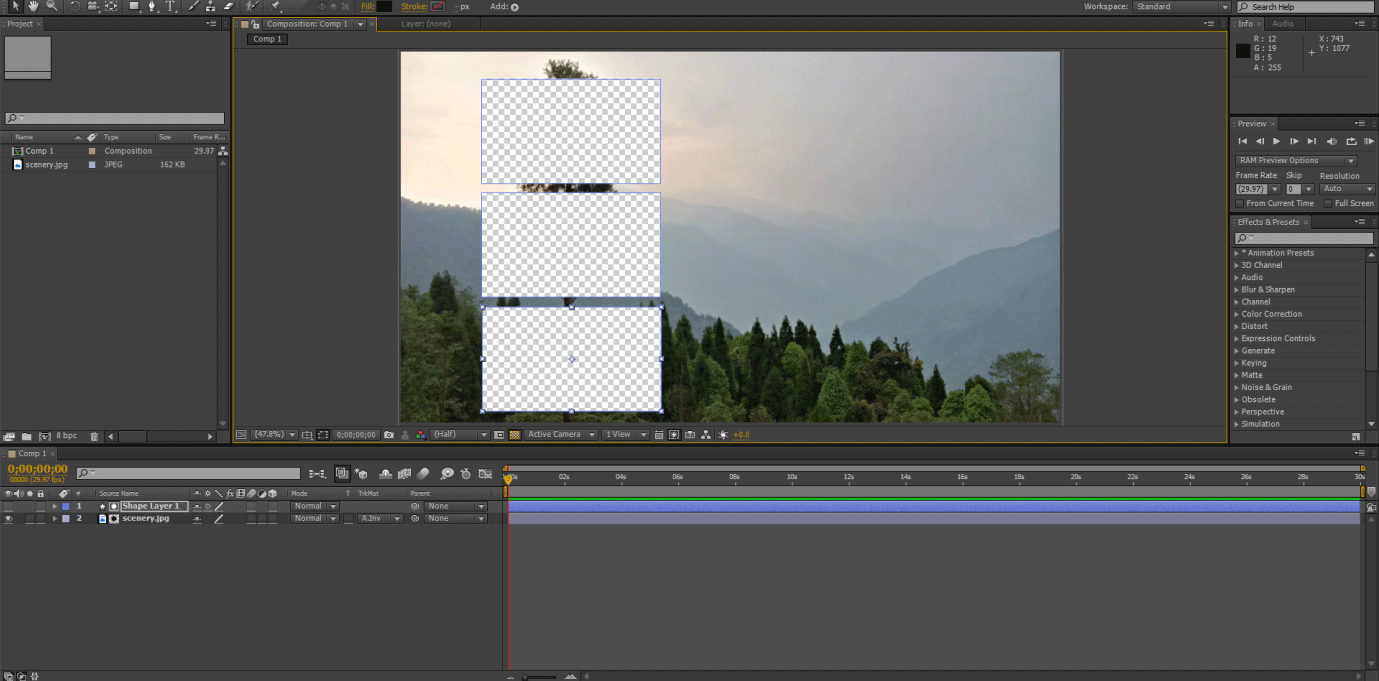Take a snapshot with the camera icon

point(389,434)
